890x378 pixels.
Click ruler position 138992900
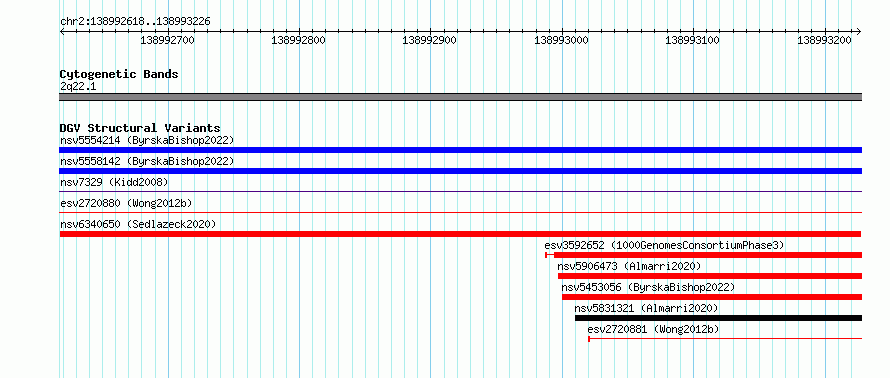429,40
